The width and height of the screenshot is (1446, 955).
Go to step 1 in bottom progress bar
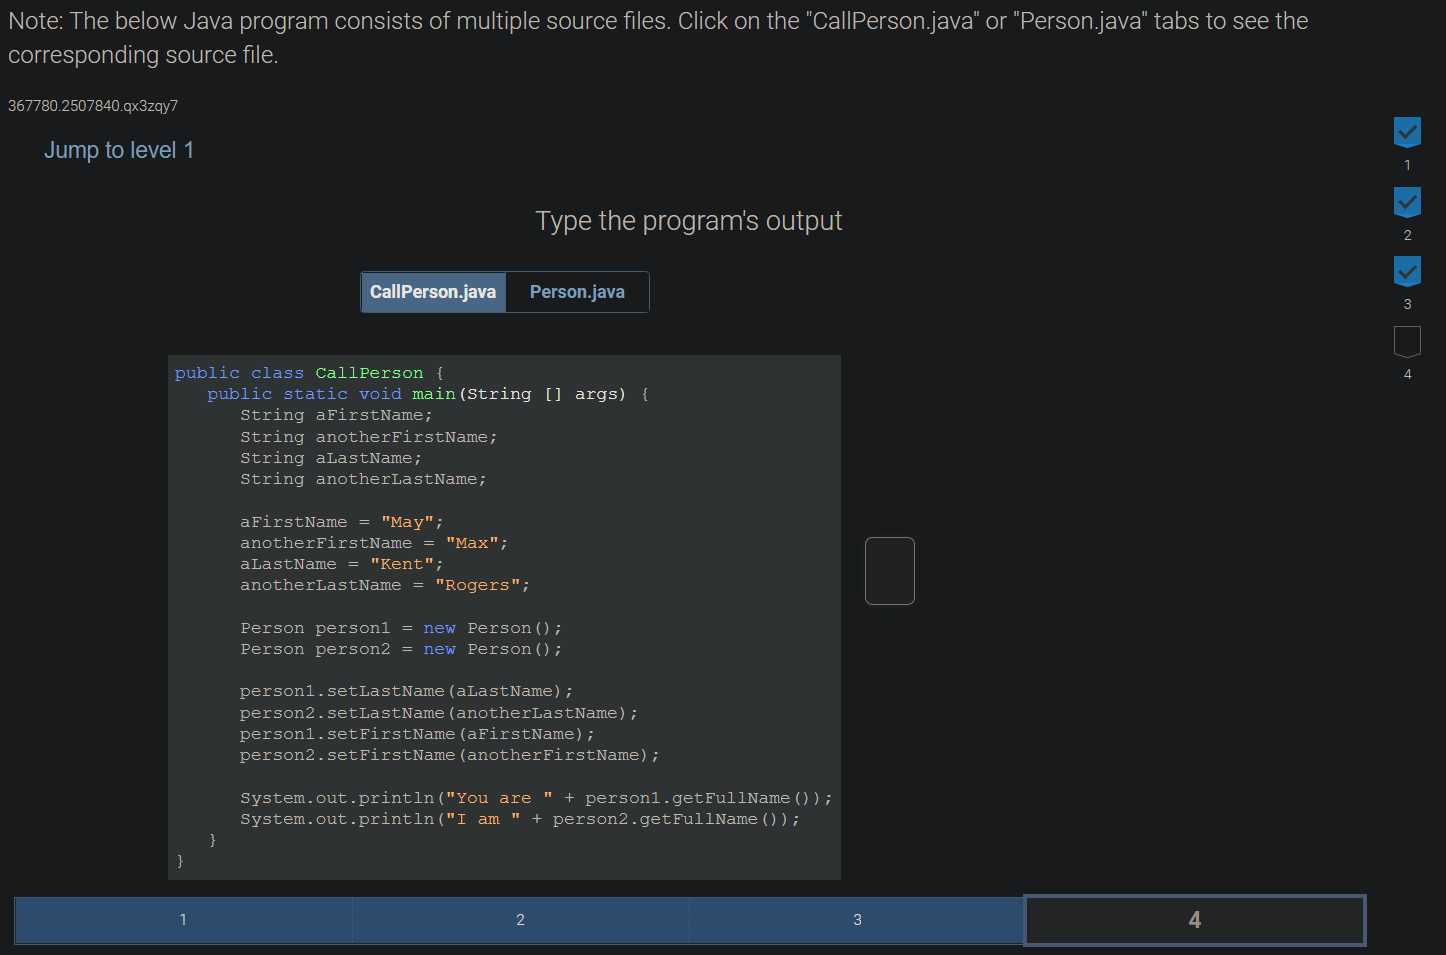tap(183, 920)
